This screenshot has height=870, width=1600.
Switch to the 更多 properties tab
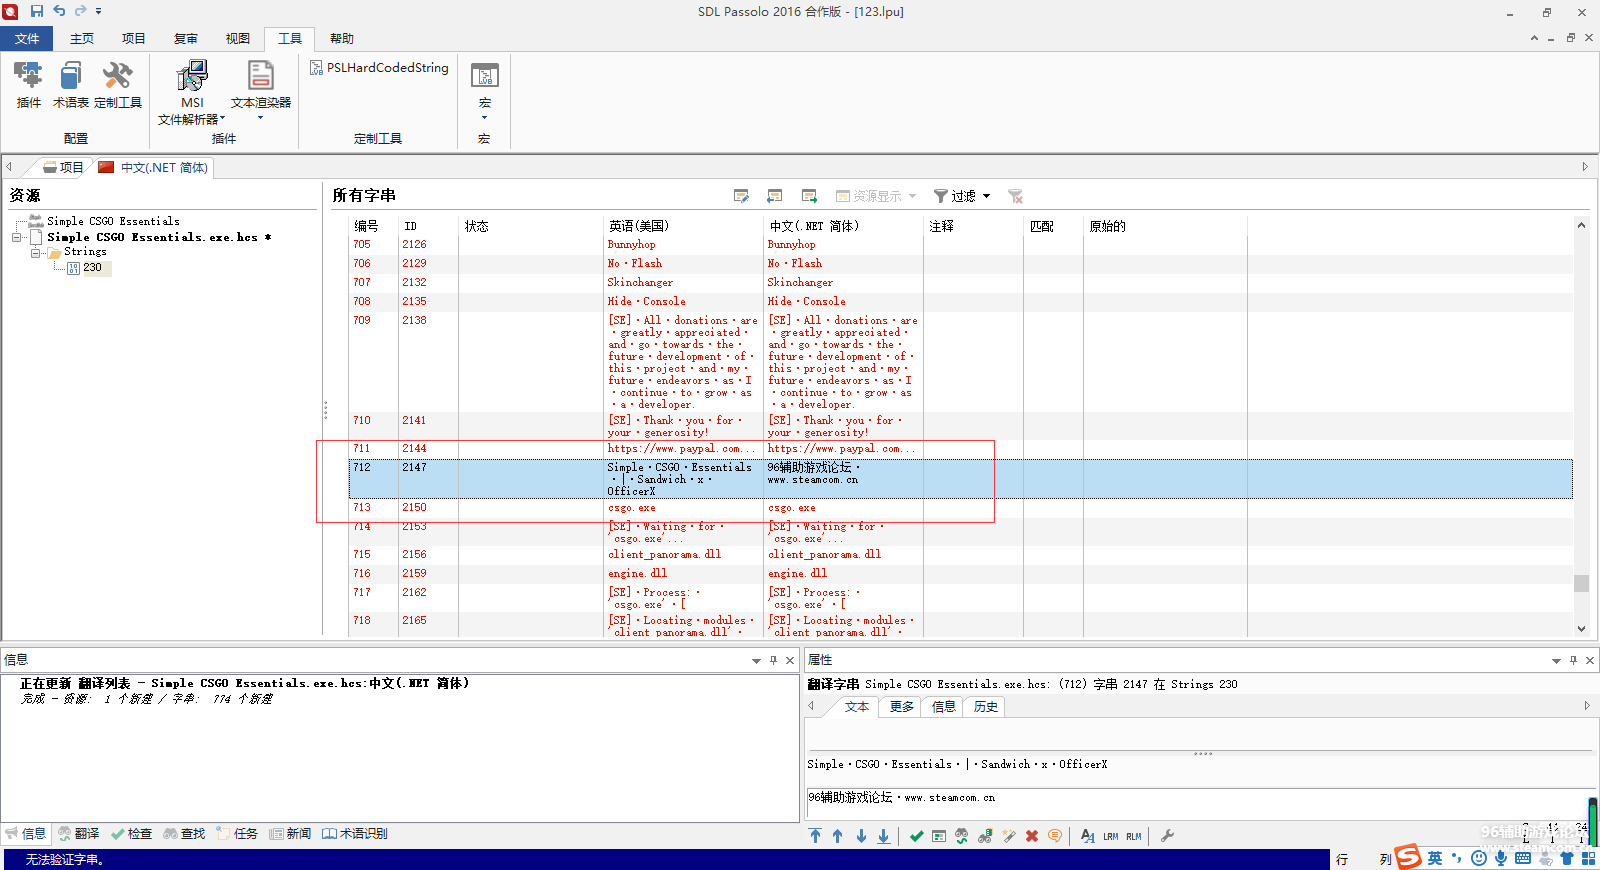(x=902, y=707)
